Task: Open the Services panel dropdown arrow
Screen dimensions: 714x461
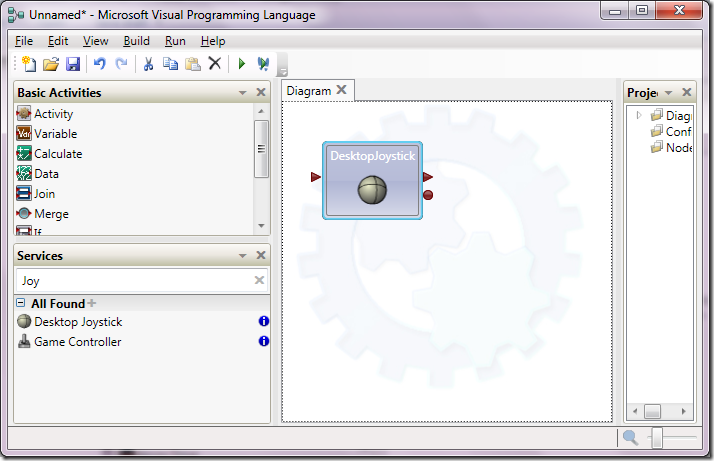Action: (243, 256)
